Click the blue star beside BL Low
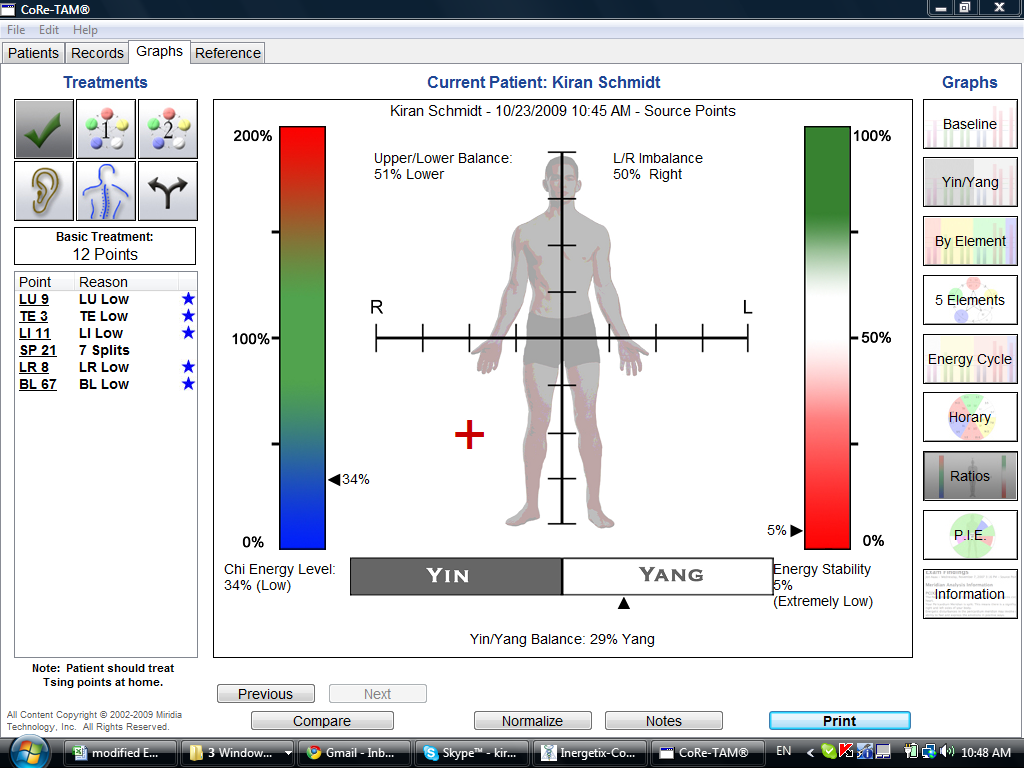This screenshot has width=1024, height=768. (x=188, y=384)
